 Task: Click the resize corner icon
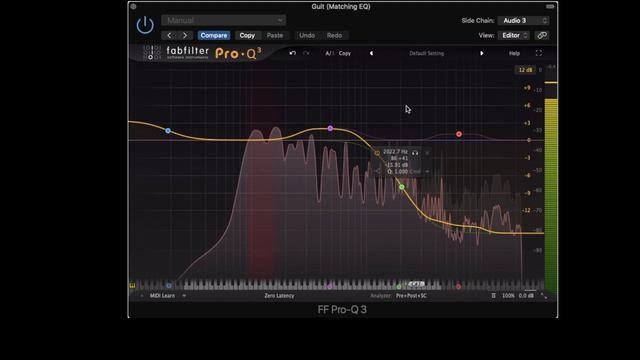(x=544, y=296)
